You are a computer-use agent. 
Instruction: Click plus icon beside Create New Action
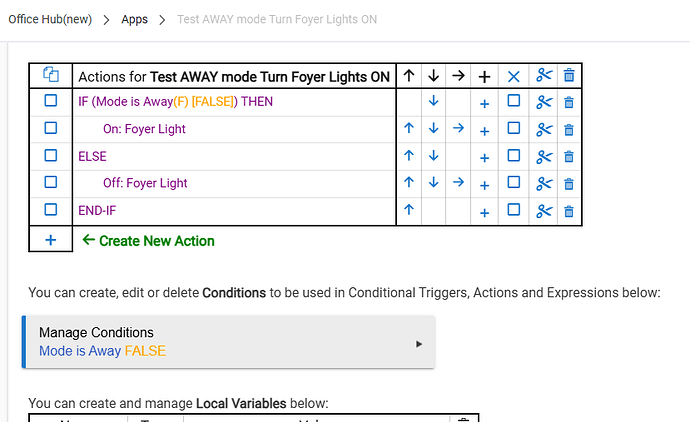(50, 240)
